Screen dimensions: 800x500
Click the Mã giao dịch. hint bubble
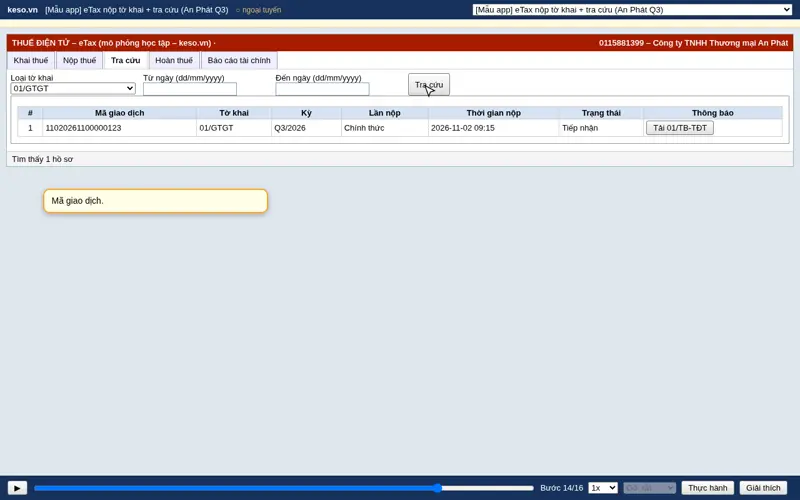coord(156,201)
